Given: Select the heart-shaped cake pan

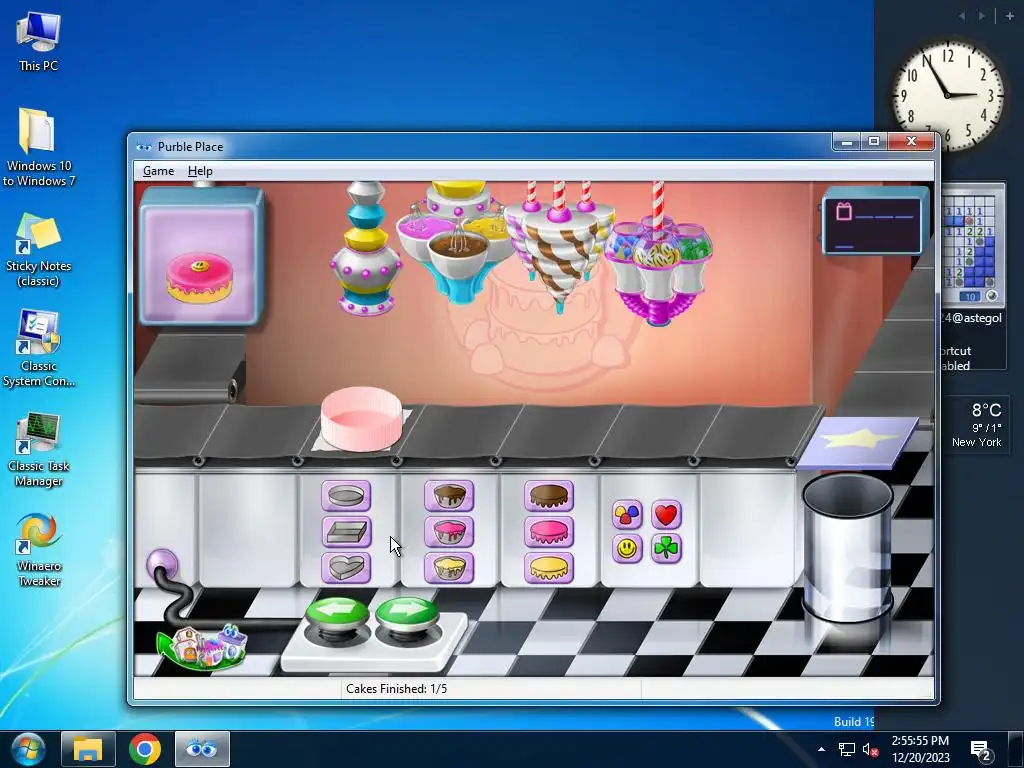Looking at the screenshot, I should 346,567.
